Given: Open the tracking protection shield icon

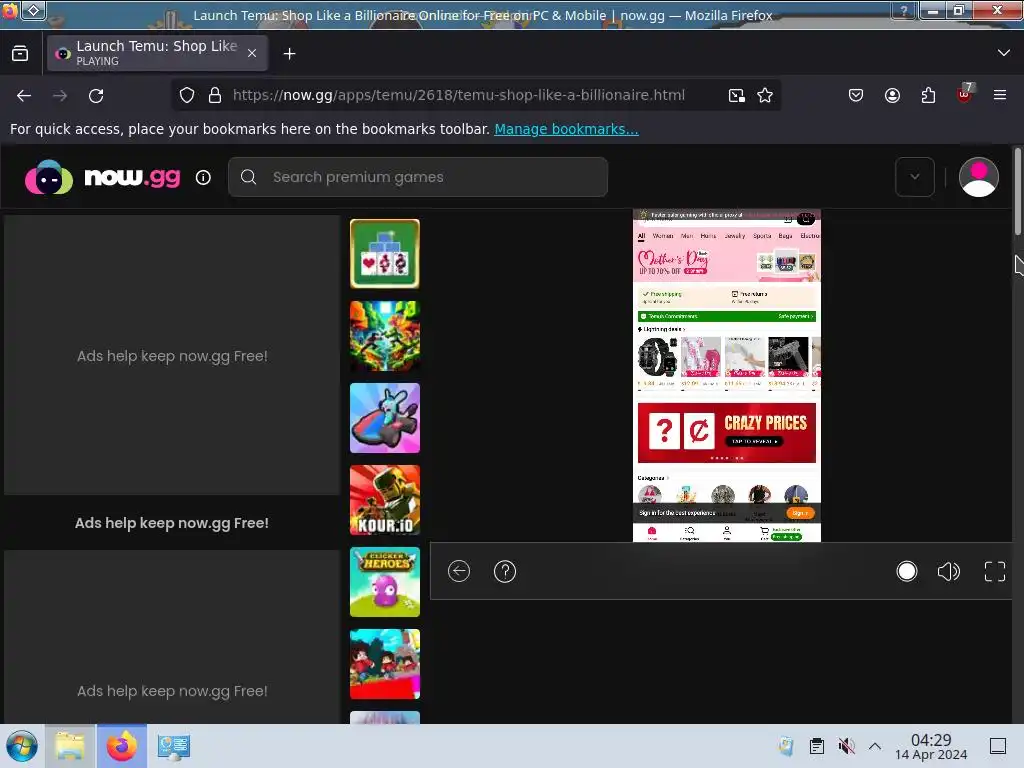Looking at the screenshot, I should [187, 95].
